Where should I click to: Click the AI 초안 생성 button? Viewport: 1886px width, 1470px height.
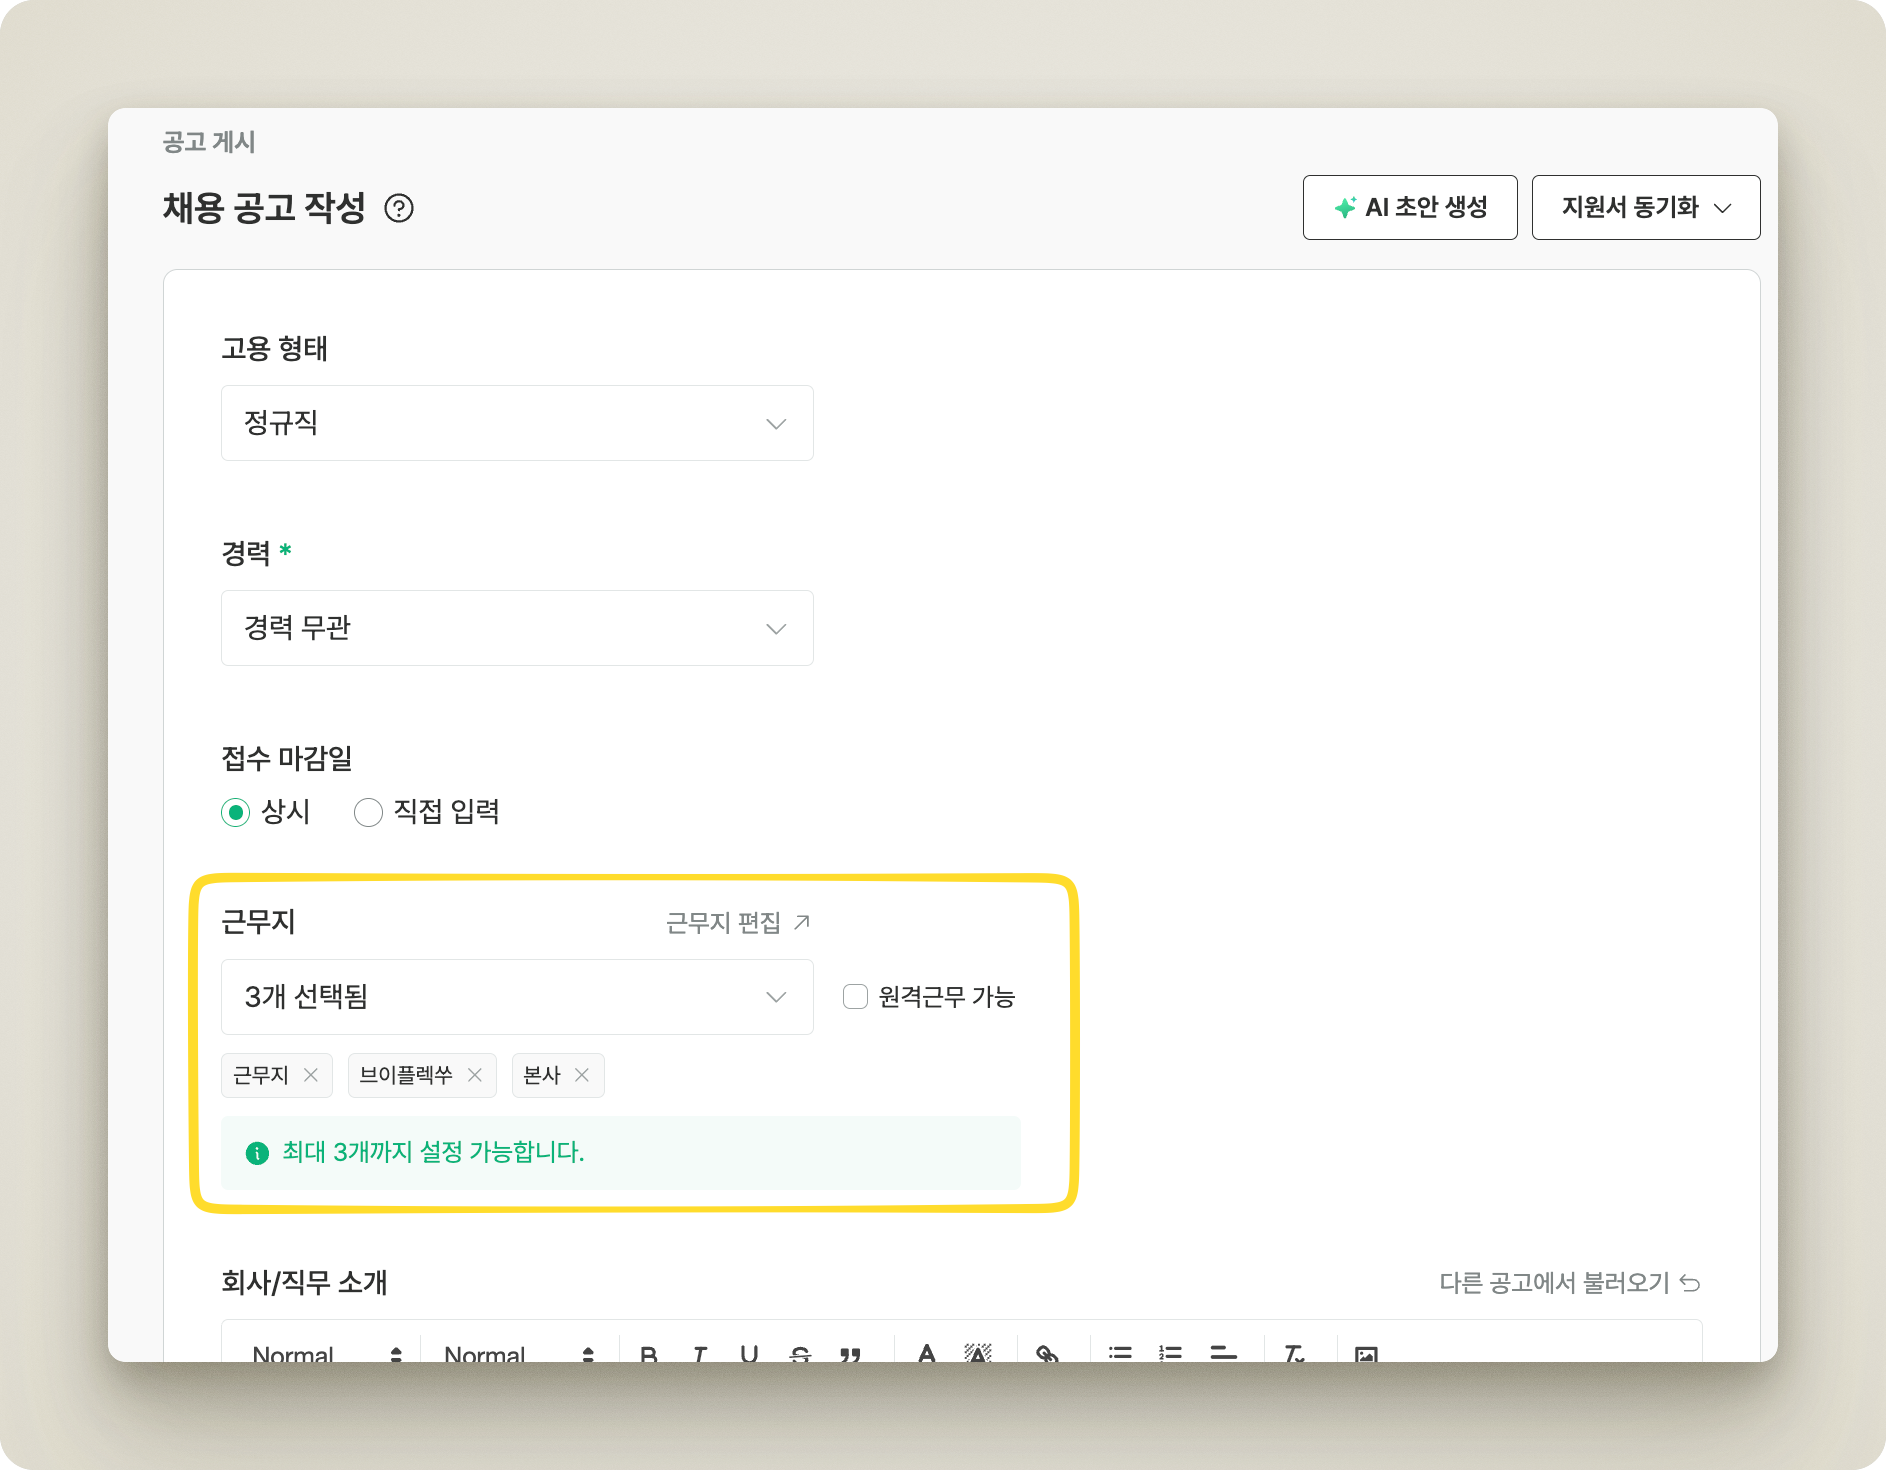point(1409,208)
